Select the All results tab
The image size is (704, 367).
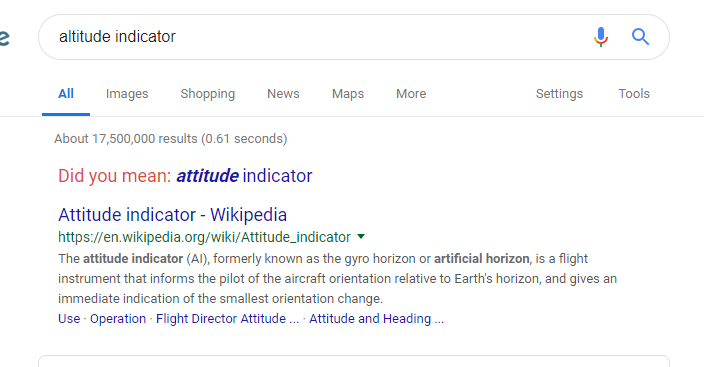[66, 93]
